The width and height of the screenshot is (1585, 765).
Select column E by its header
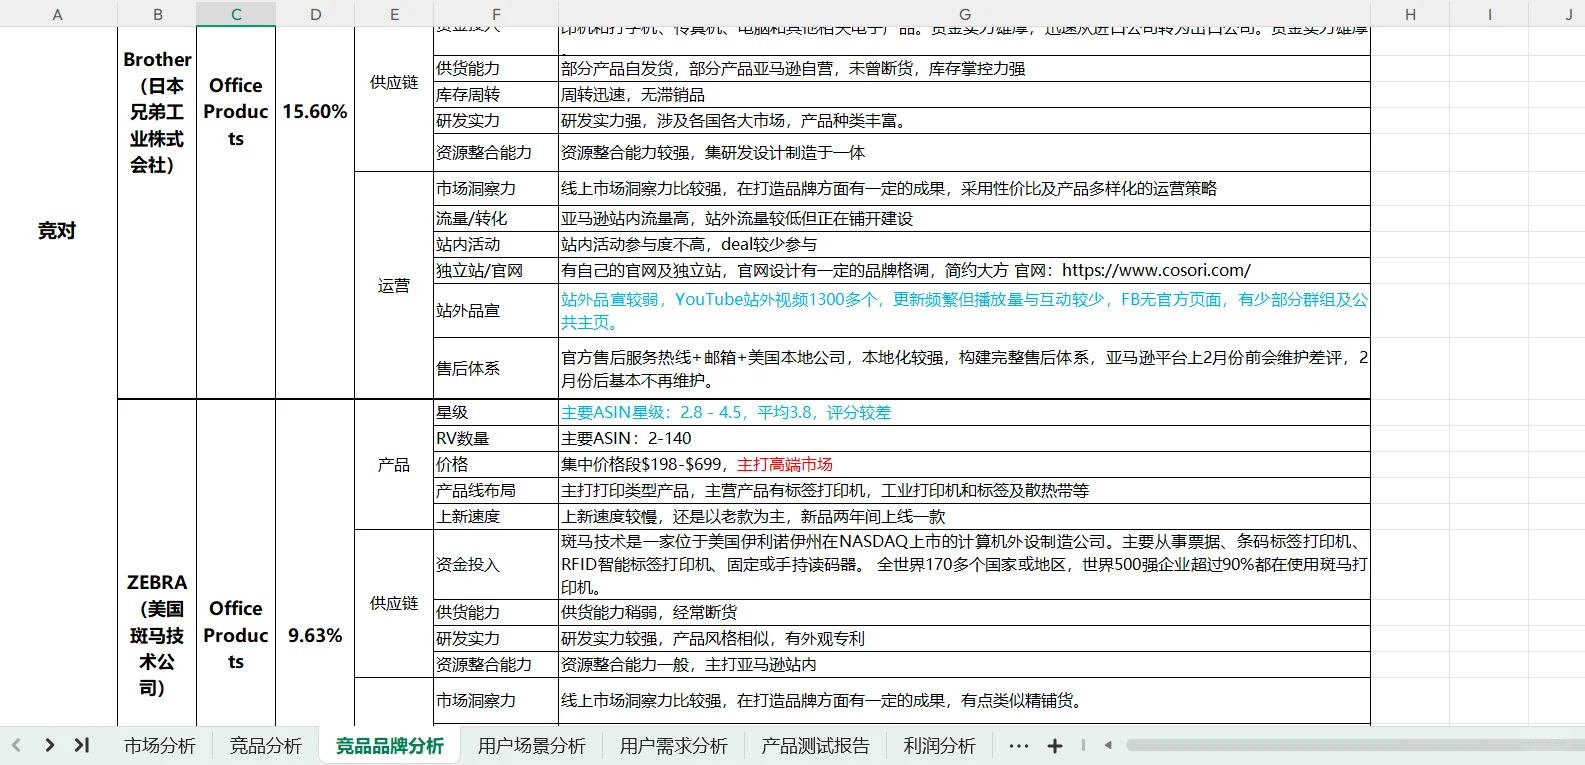point(394,14)
